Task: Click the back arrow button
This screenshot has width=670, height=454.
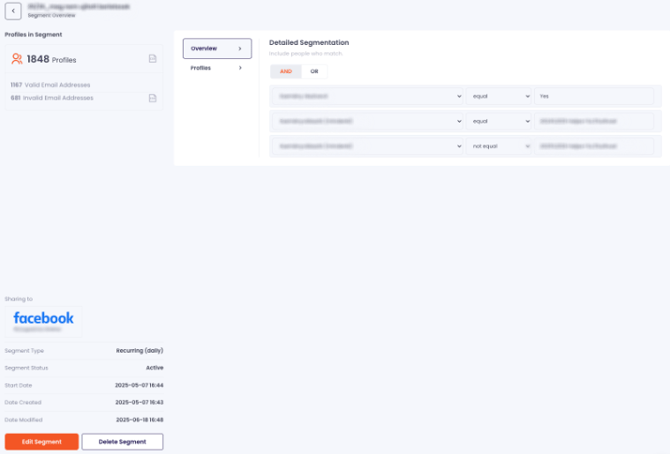Action: pos(13,11)
